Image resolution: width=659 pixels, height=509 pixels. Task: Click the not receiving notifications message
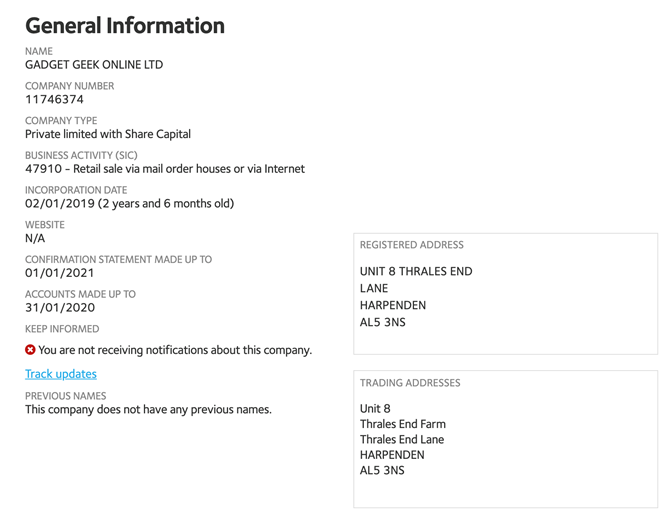(x=175, y=350)
